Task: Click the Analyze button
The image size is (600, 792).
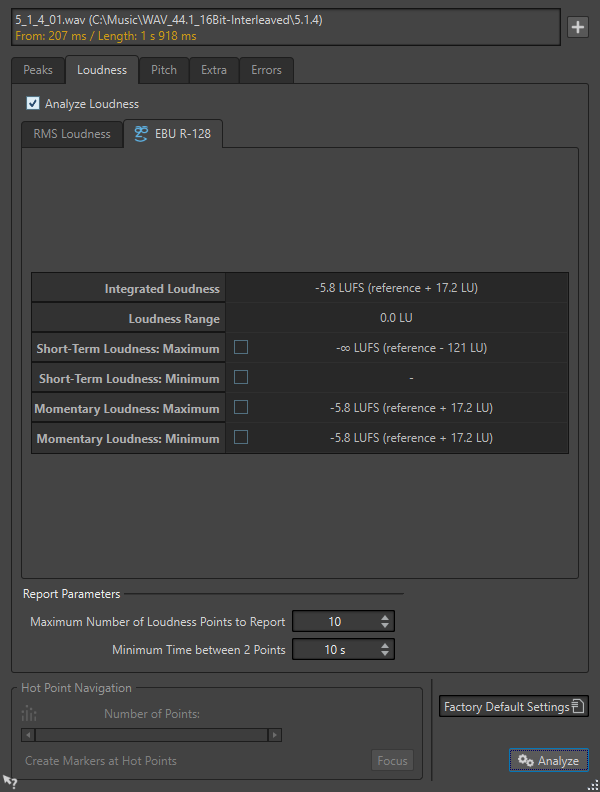Action: [x=549, y=761]
